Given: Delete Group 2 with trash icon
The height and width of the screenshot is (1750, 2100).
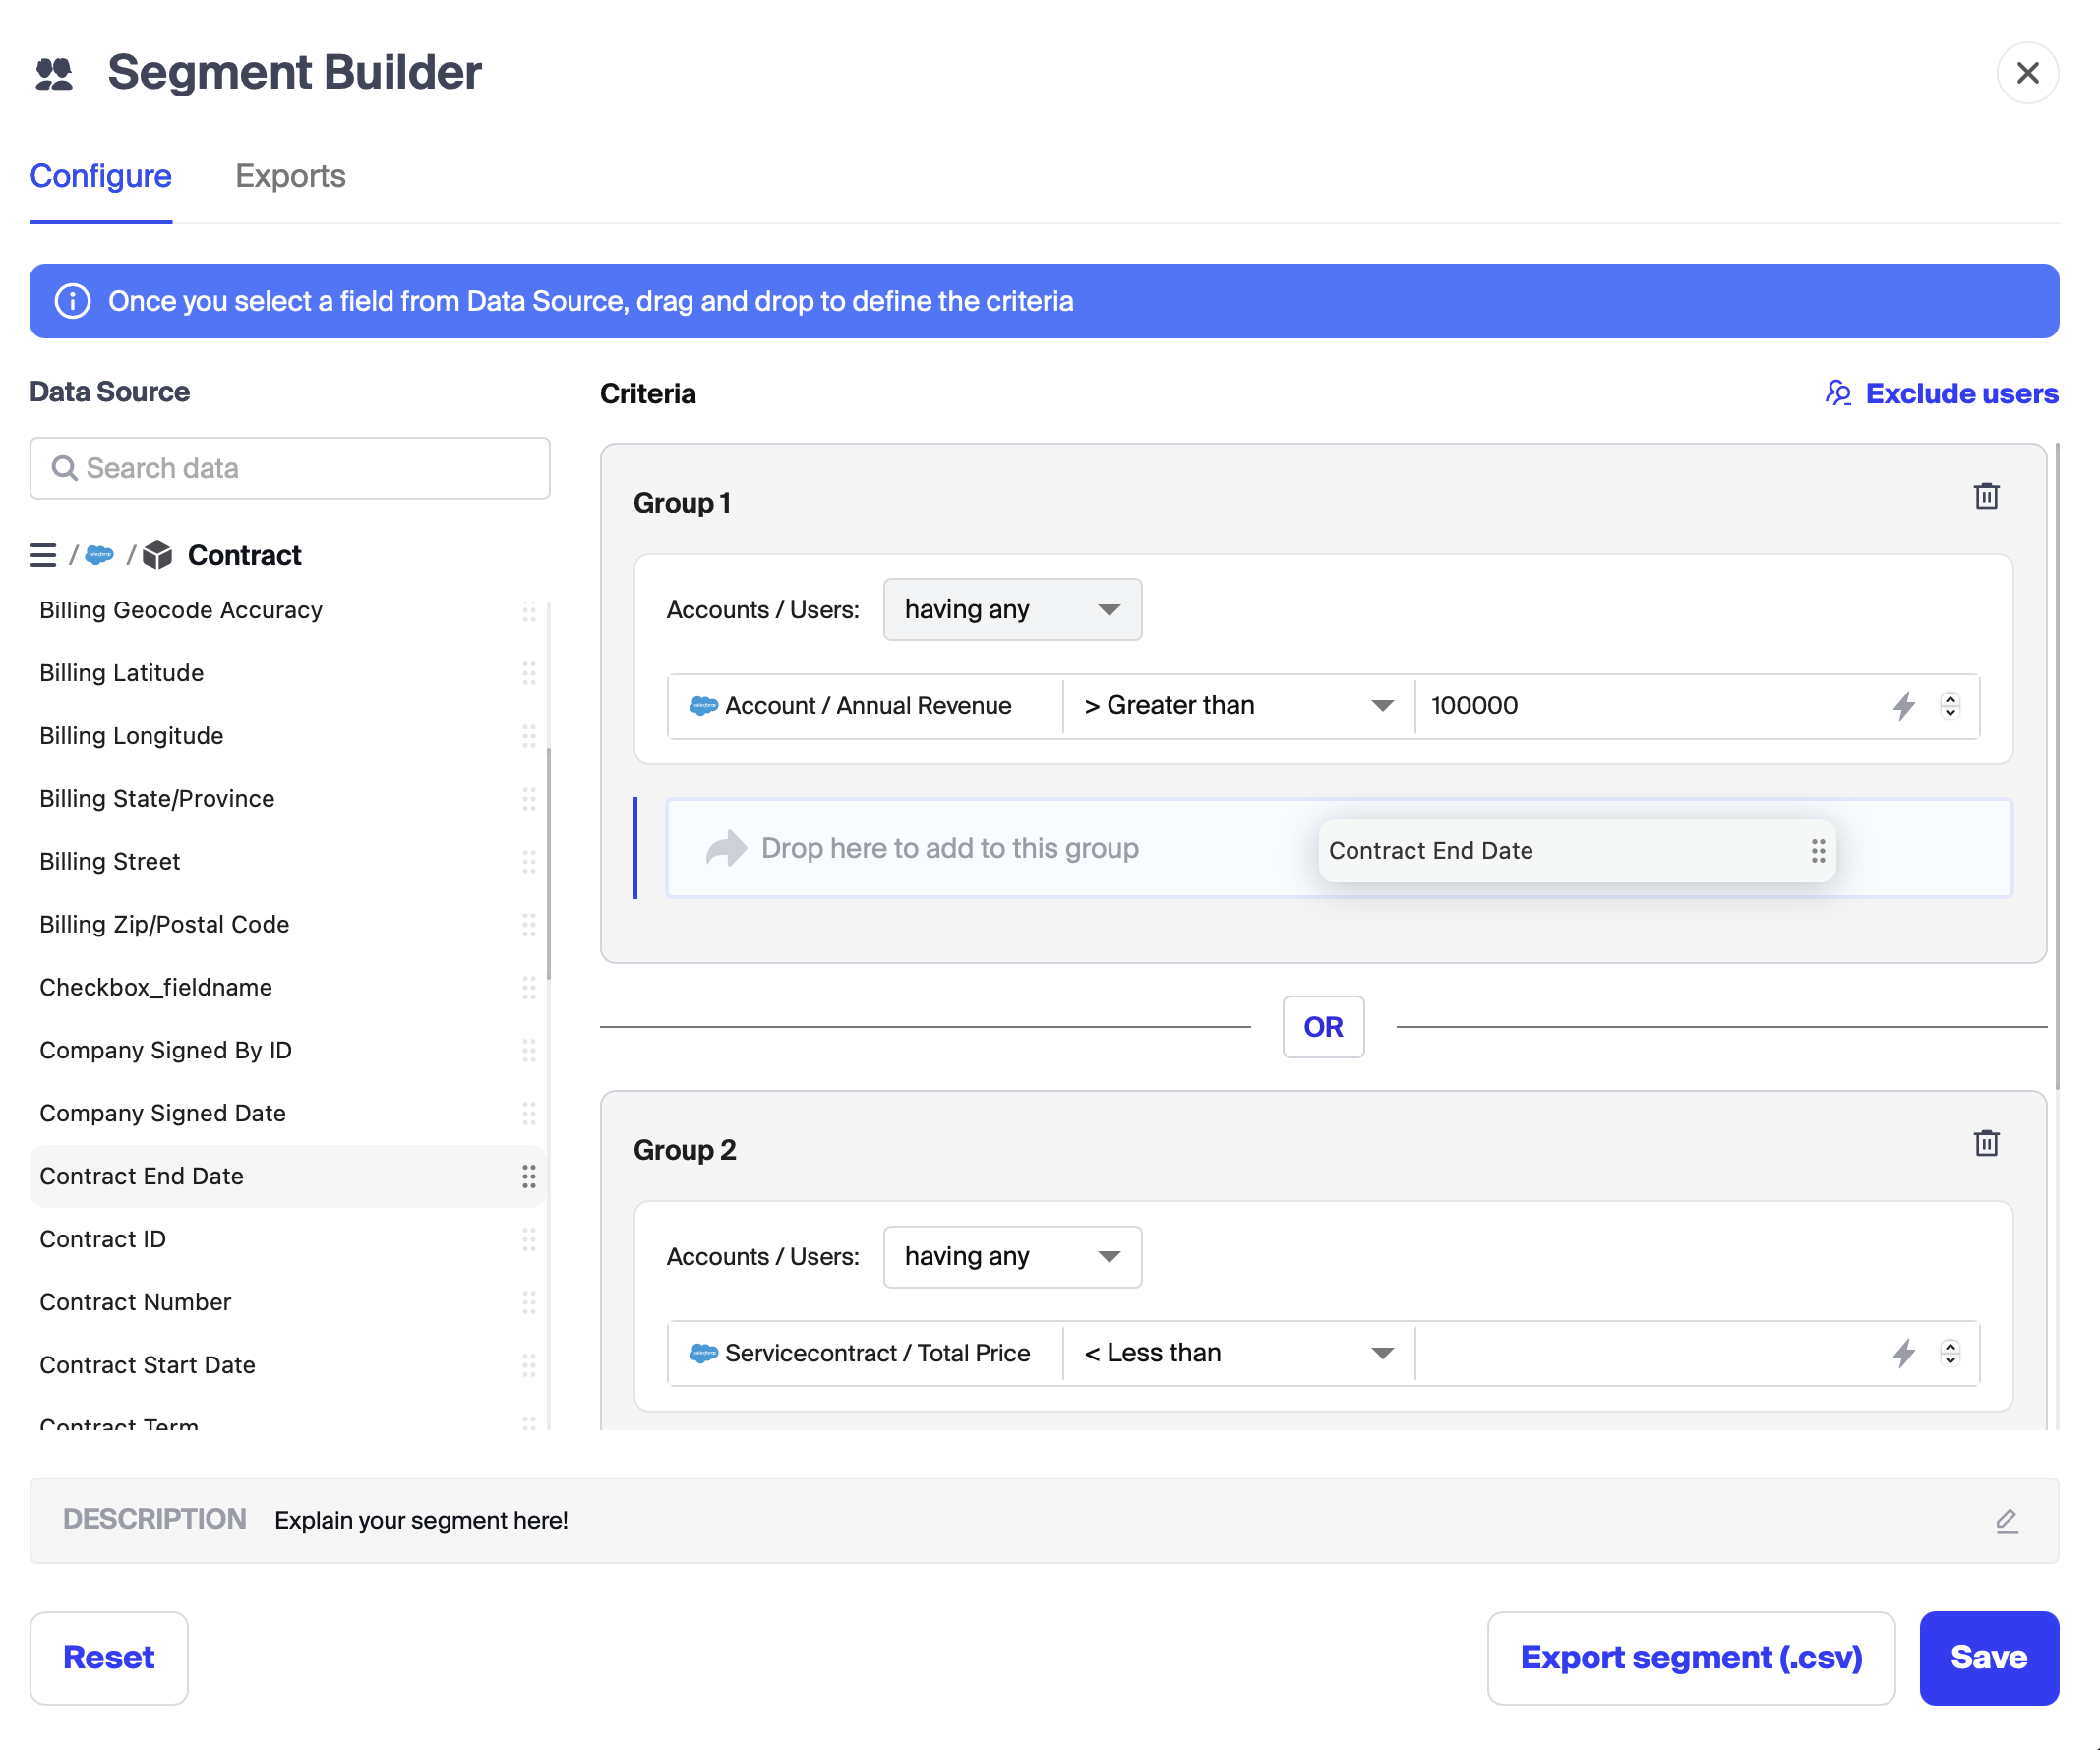Looking at the screenshot, I should [x=1986, y=1143].
